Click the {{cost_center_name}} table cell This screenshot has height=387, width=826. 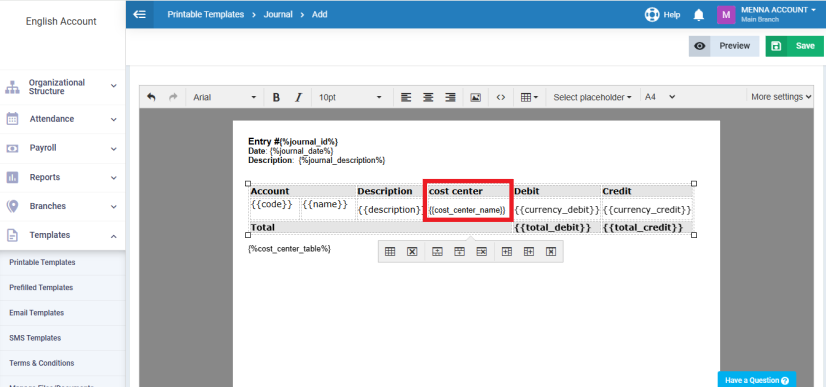point(467,210)
